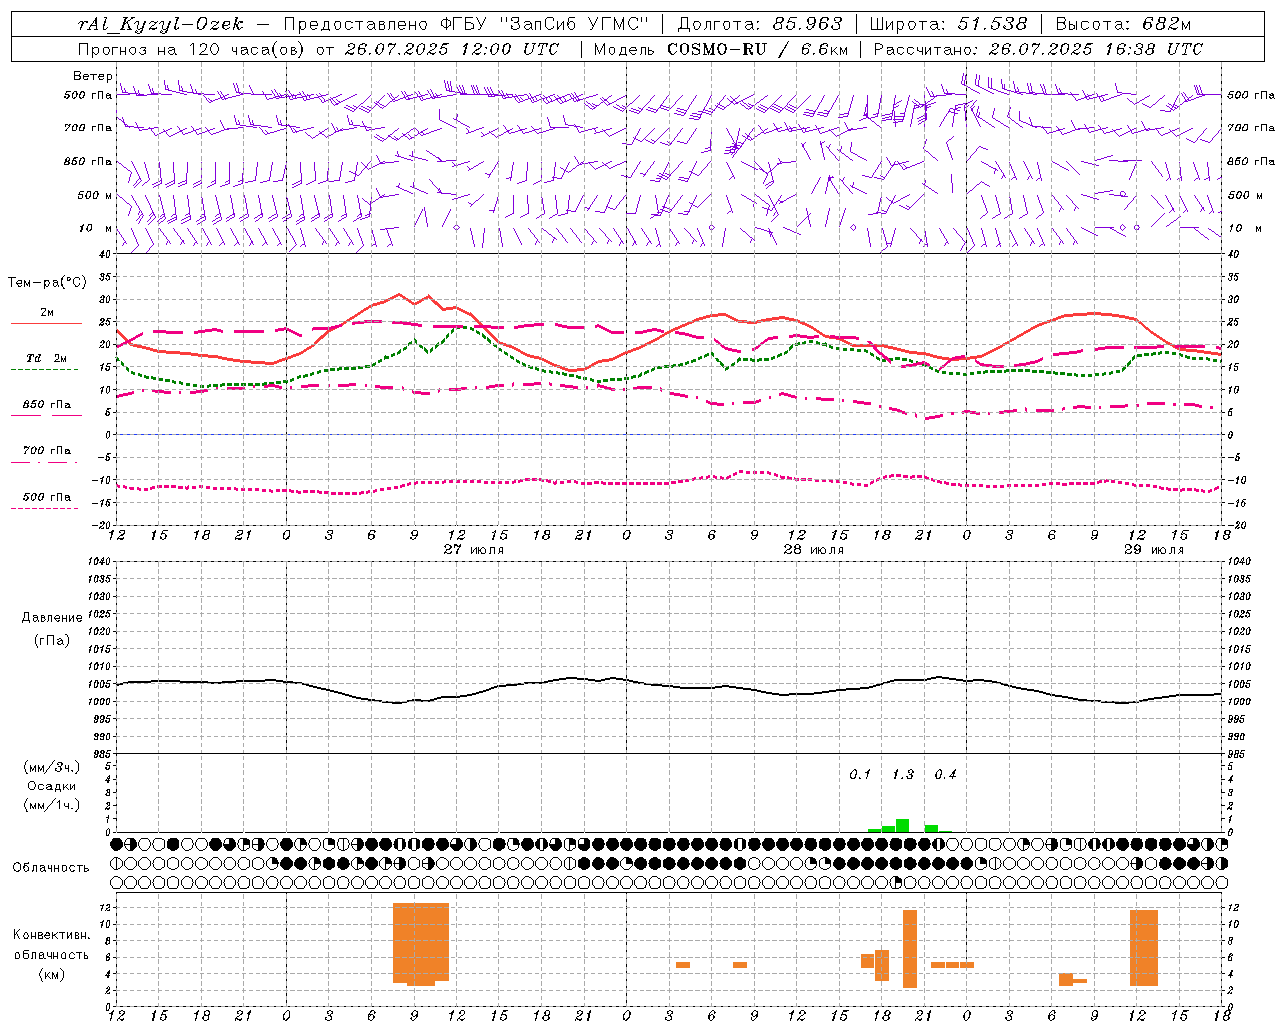Click the (мм/3ч.) precipitation unit label
This screenshot has width=1280, height=1024.
pyautogui.click(x=52, y=767)
